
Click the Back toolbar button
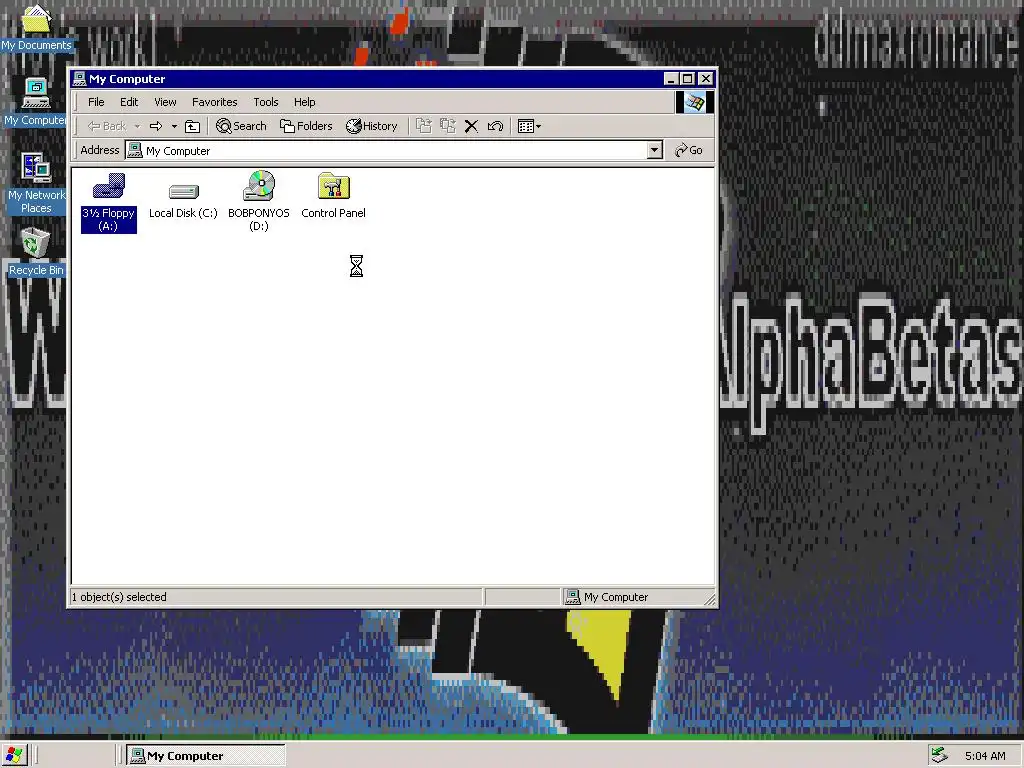coord(106,126)
